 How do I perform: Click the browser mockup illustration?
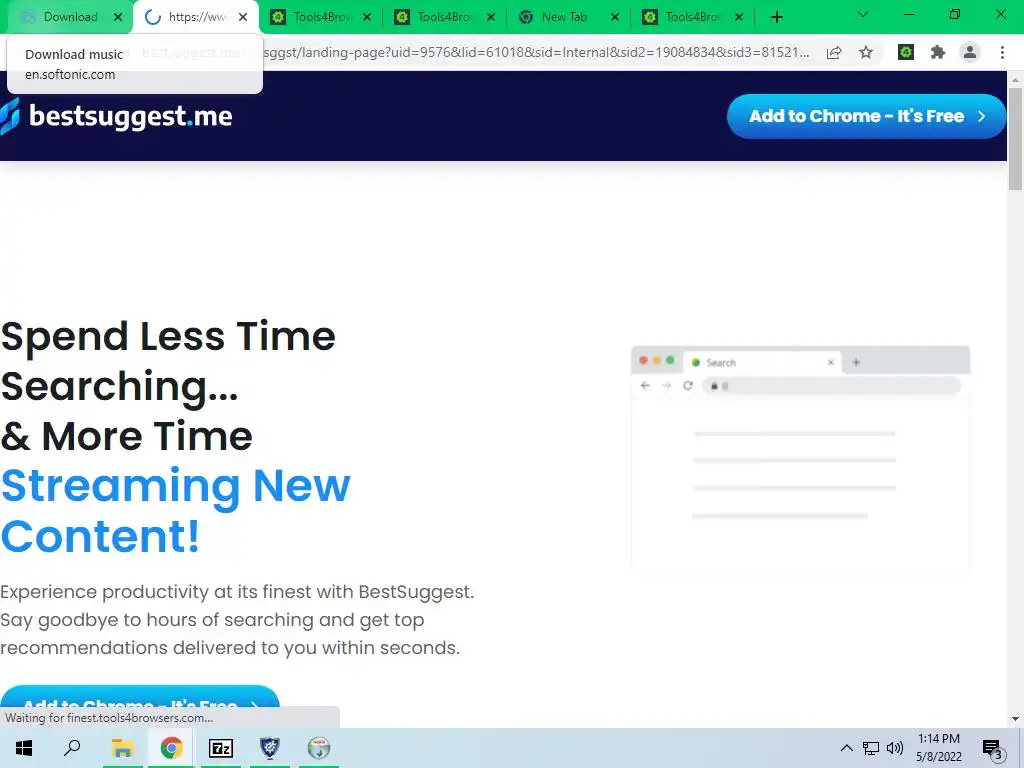tap(801, 458)
